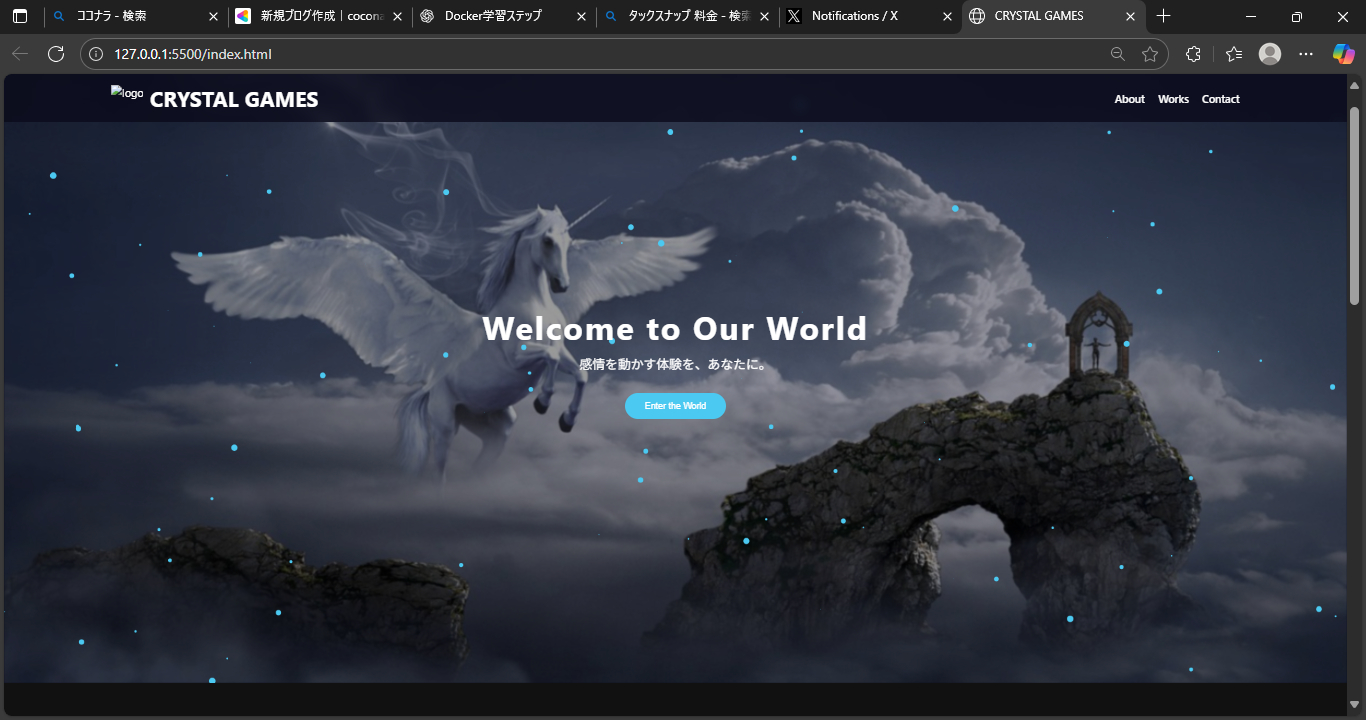Navigate back with the back arrow icon

point(20,54)
